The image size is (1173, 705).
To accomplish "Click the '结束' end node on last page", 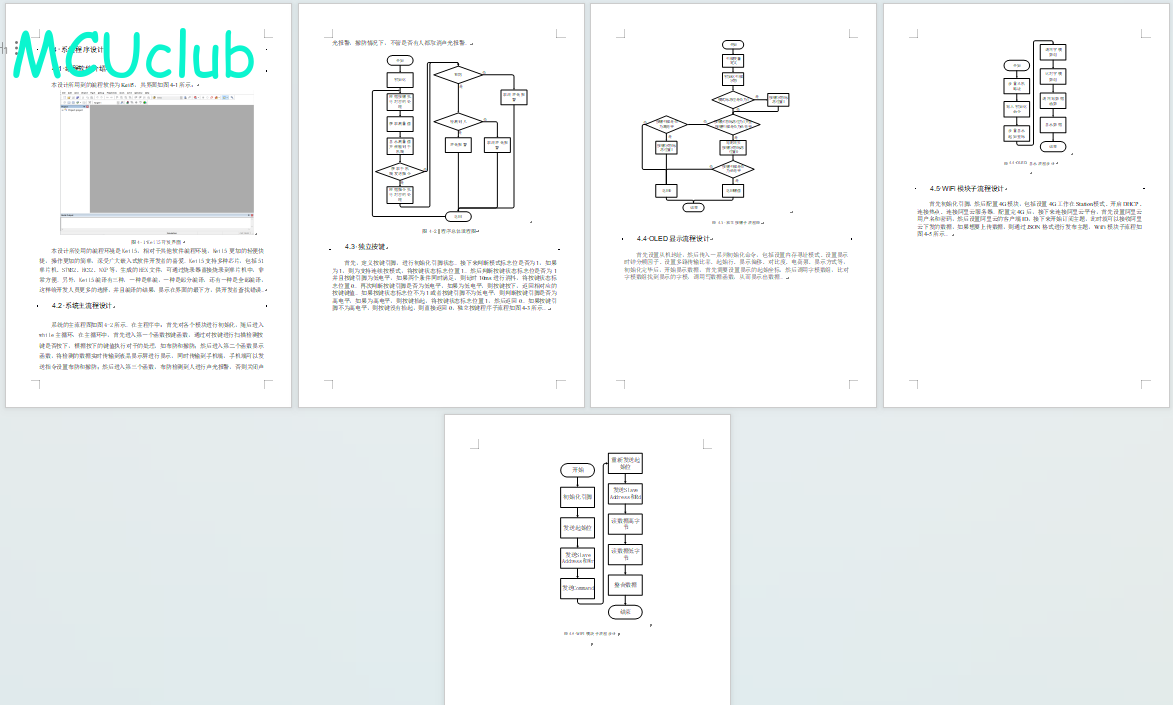I will pos(625,611).
